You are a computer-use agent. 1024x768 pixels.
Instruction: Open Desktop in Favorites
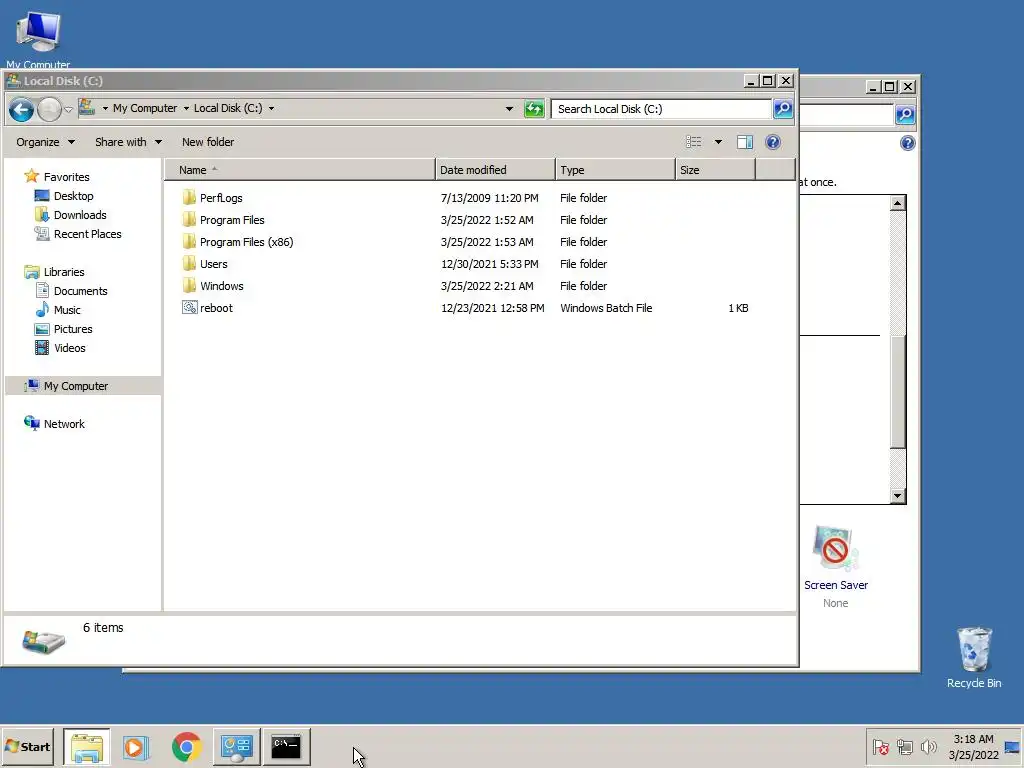point(64,196)
